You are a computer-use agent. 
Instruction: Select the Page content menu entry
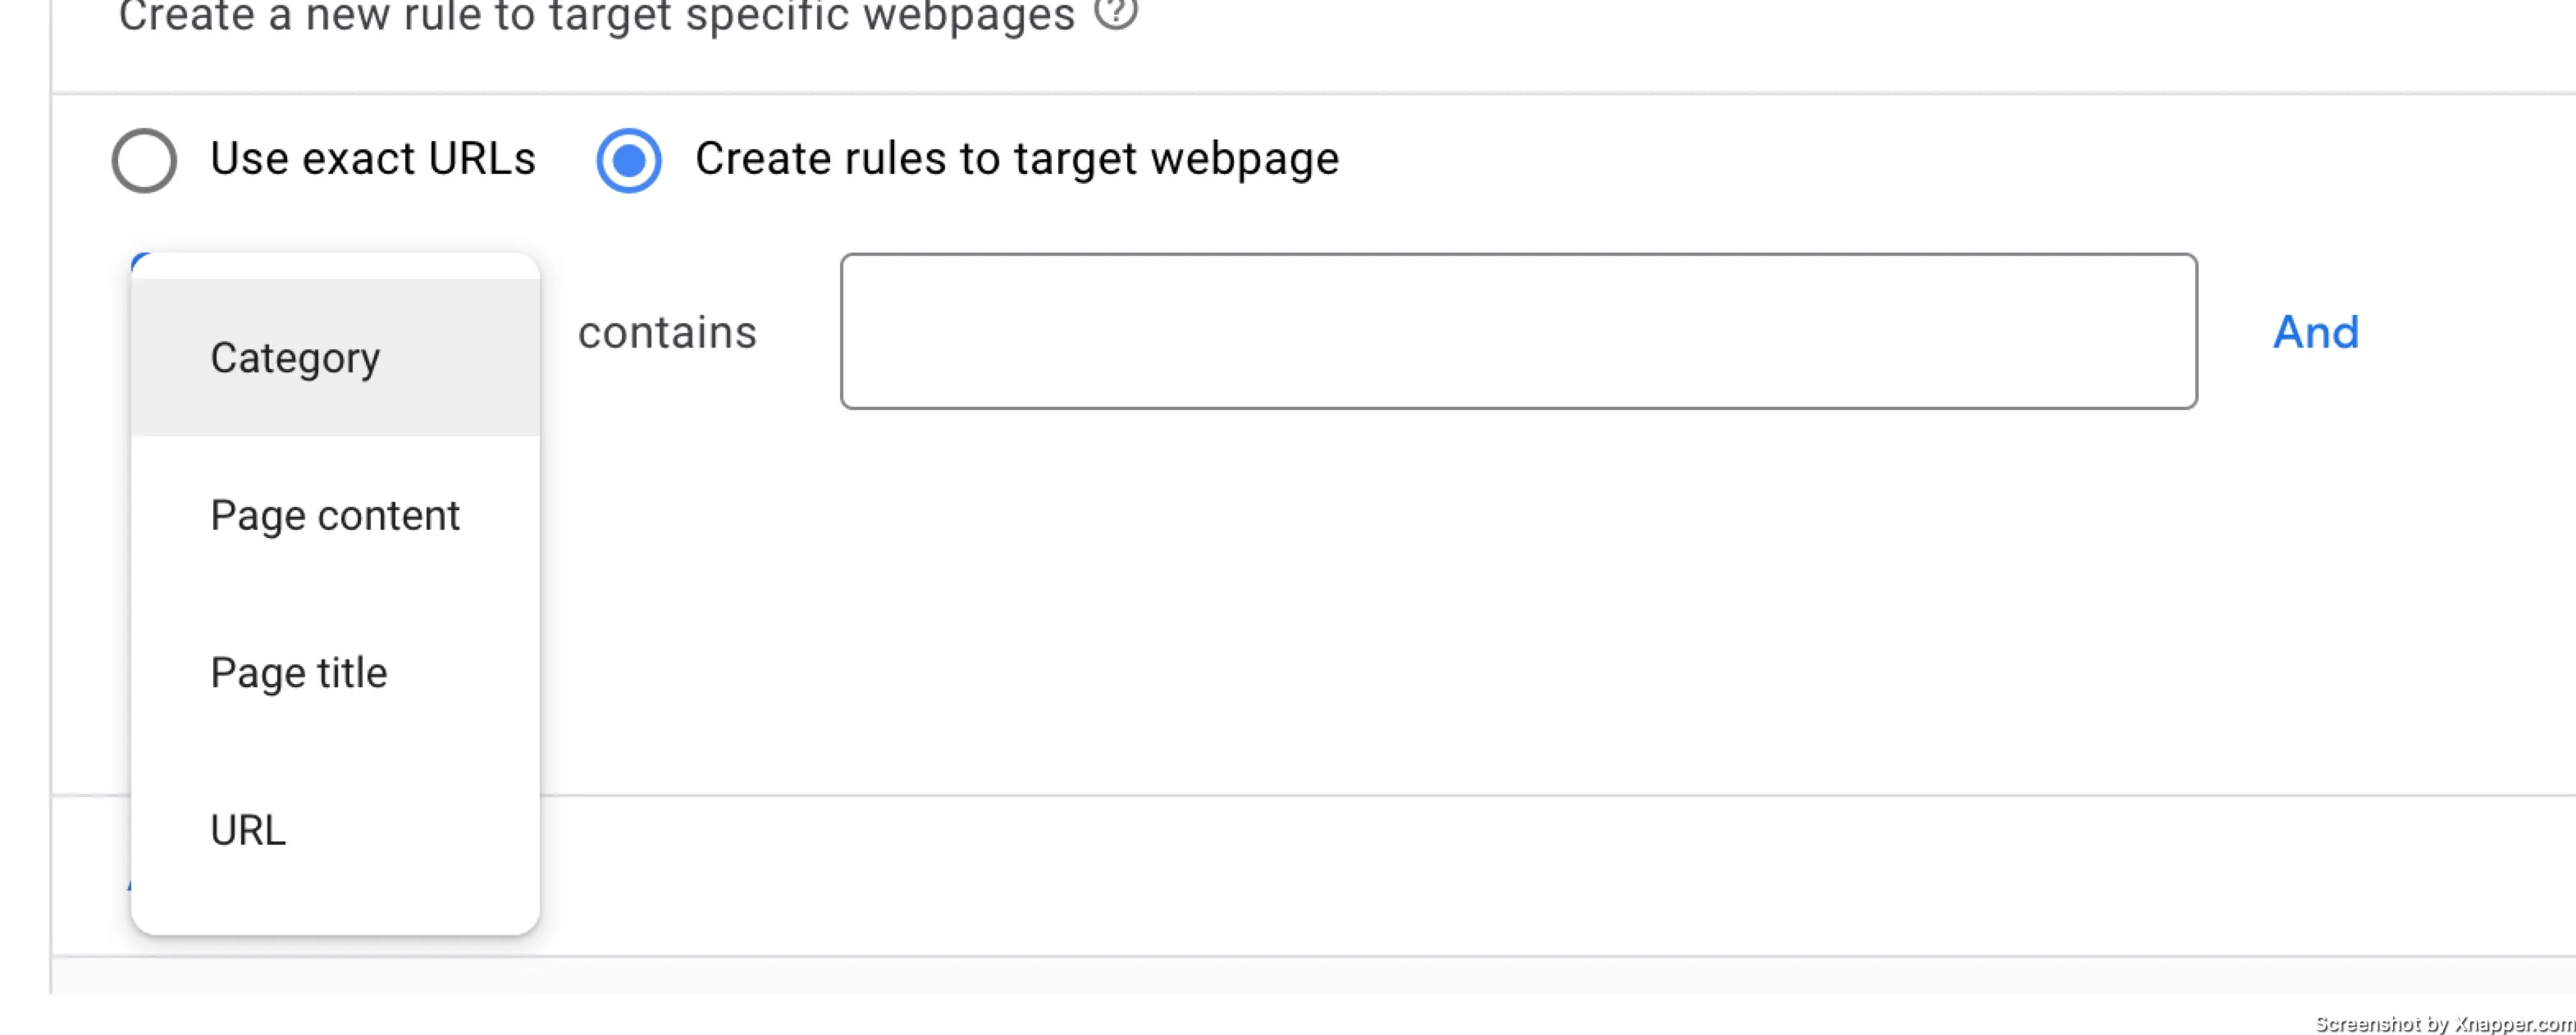click(x=335, y=515)
